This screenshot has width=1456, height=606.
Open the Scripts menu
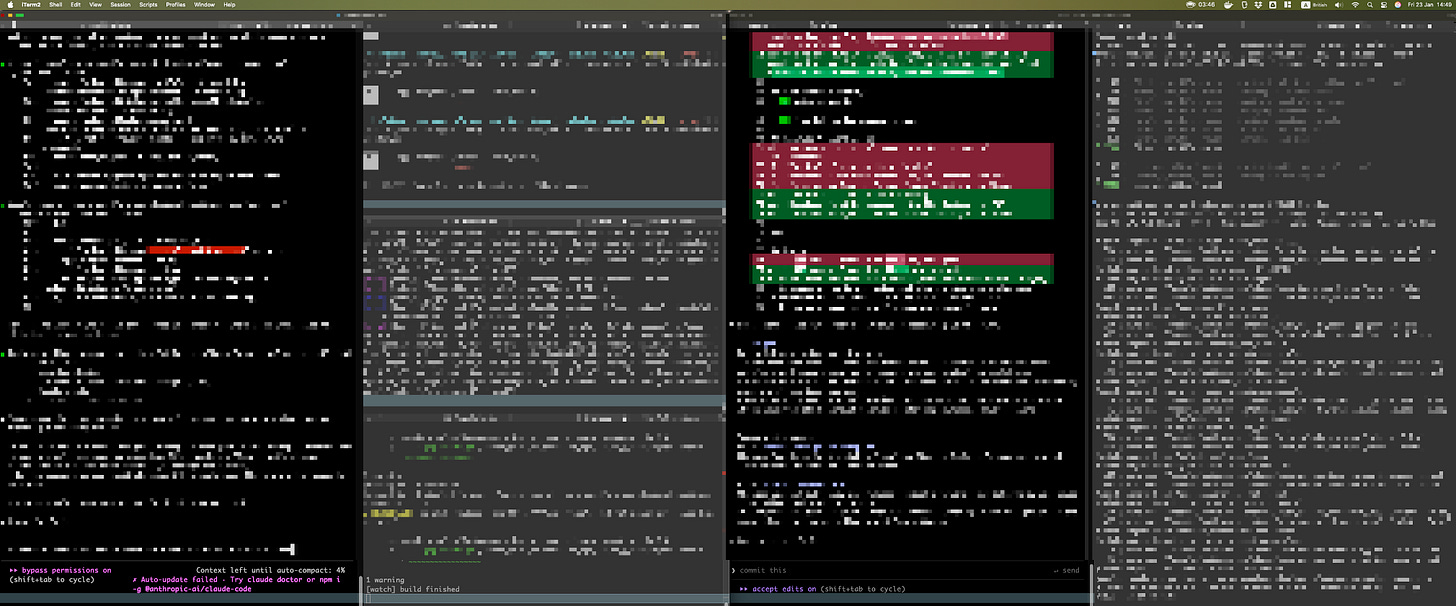147,4
